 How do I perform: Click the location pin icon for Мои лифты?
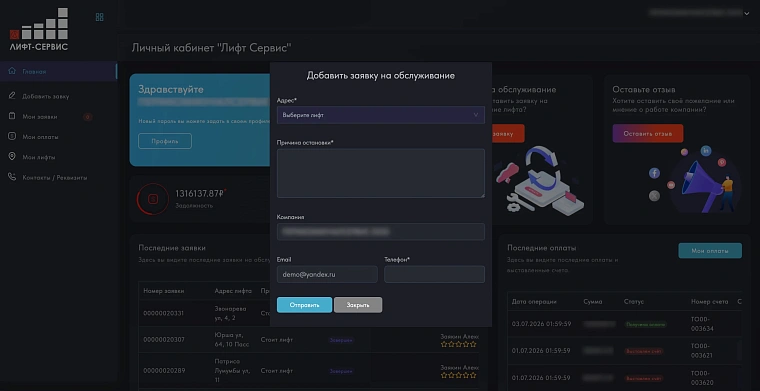(x=12, y=157)
